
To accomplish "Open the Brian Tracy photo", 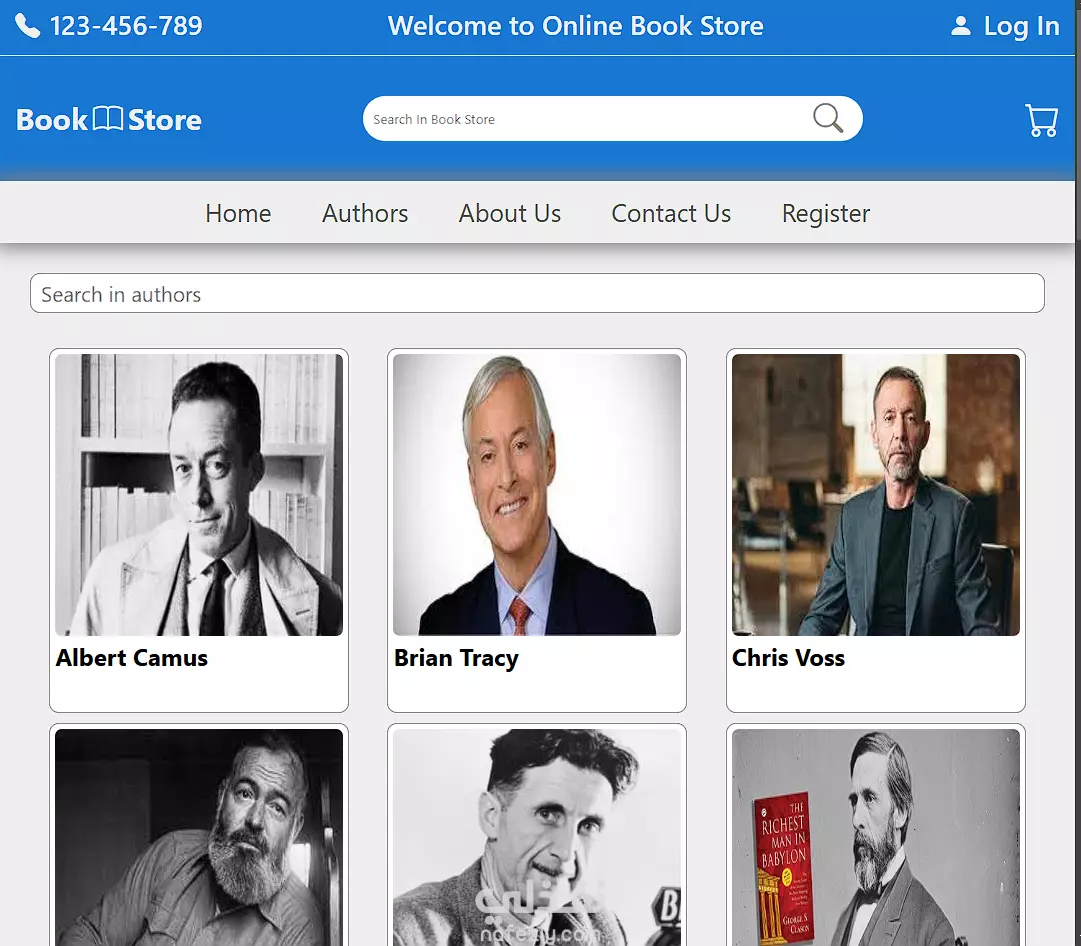I will point(537,494).
